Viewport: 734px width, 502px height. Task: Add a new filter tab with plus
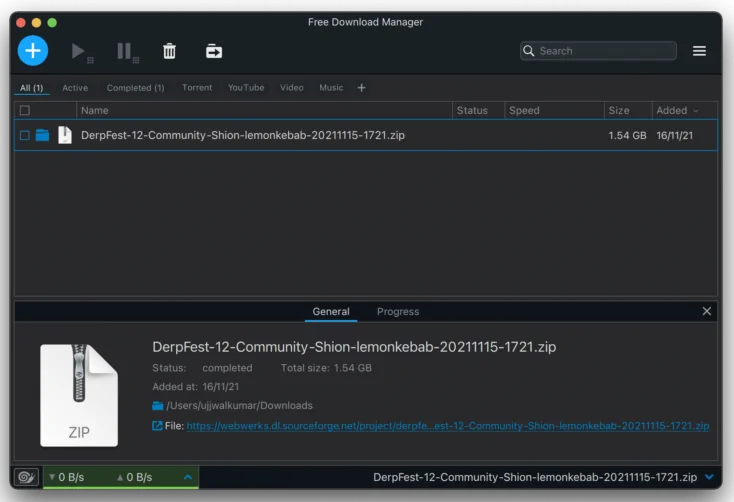(x=361, y=88)
